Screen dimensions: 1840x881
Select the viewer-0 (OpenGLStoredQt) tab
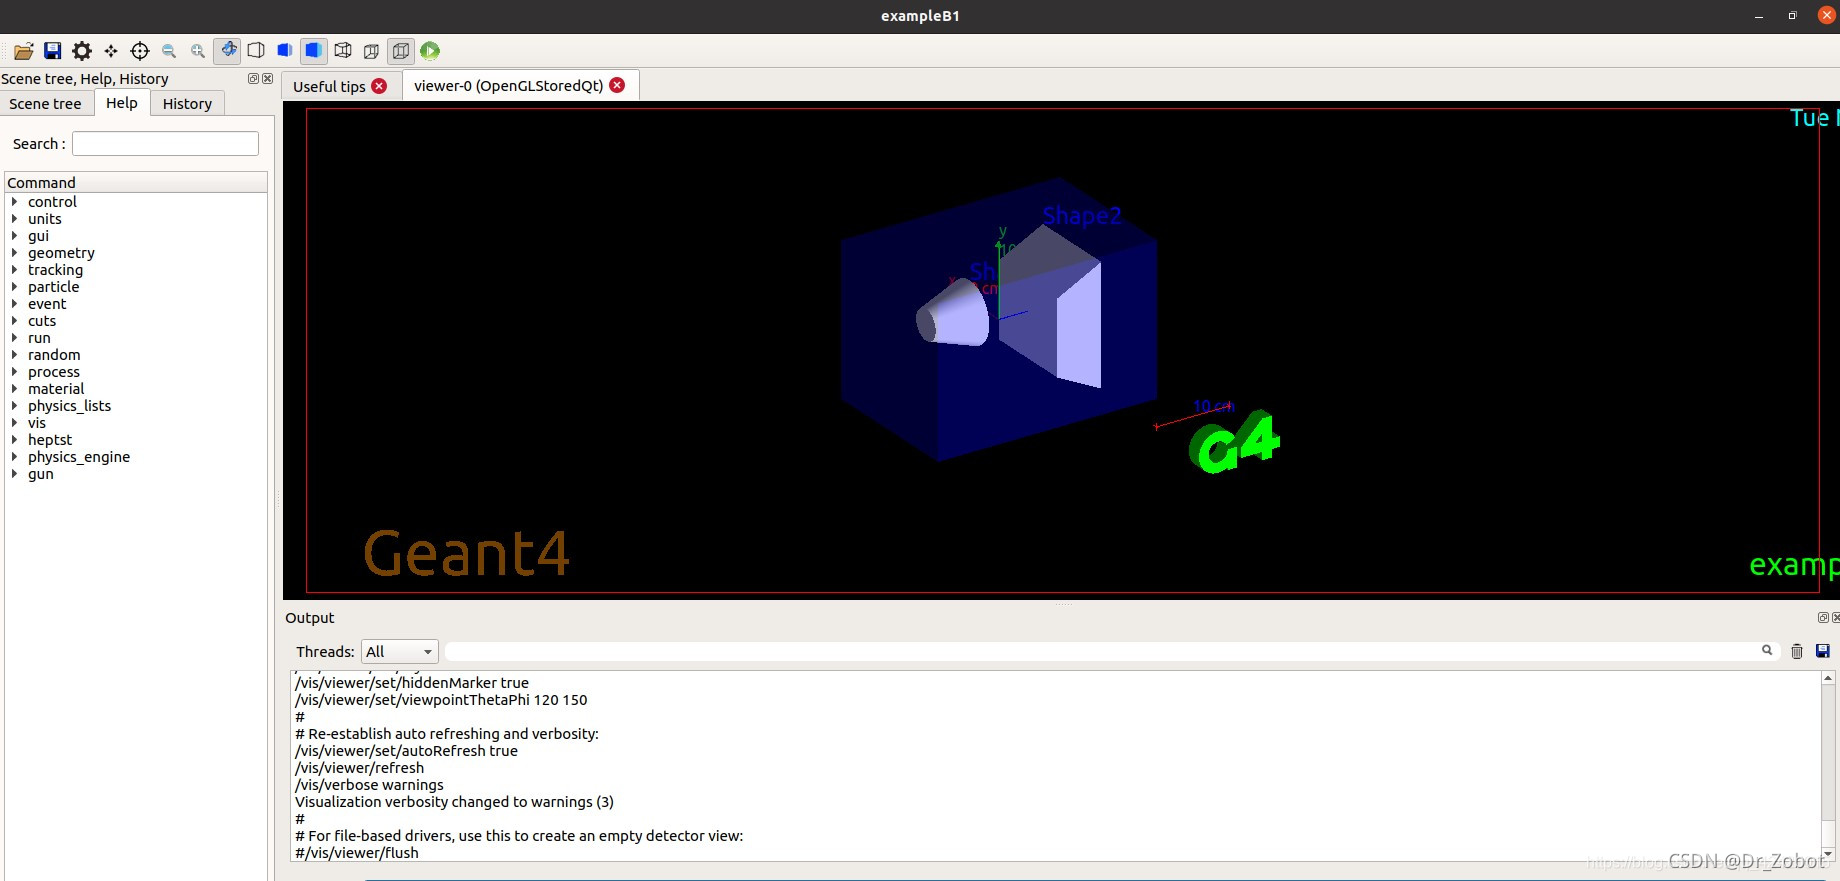pyautogui.click(x=508, y=86)
